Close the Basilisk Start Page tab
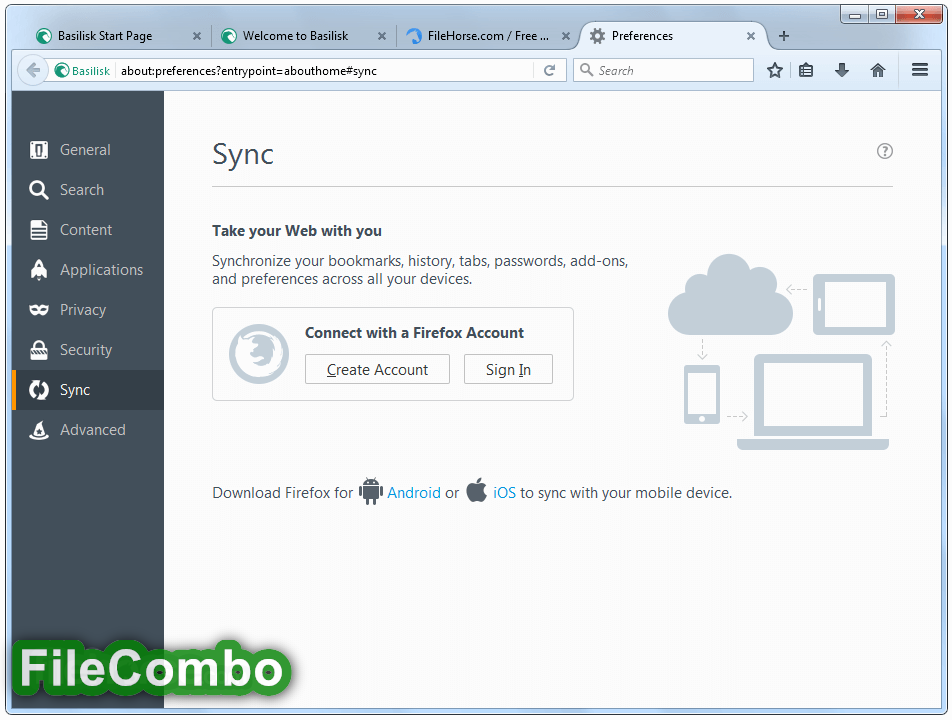 [197, 36]
